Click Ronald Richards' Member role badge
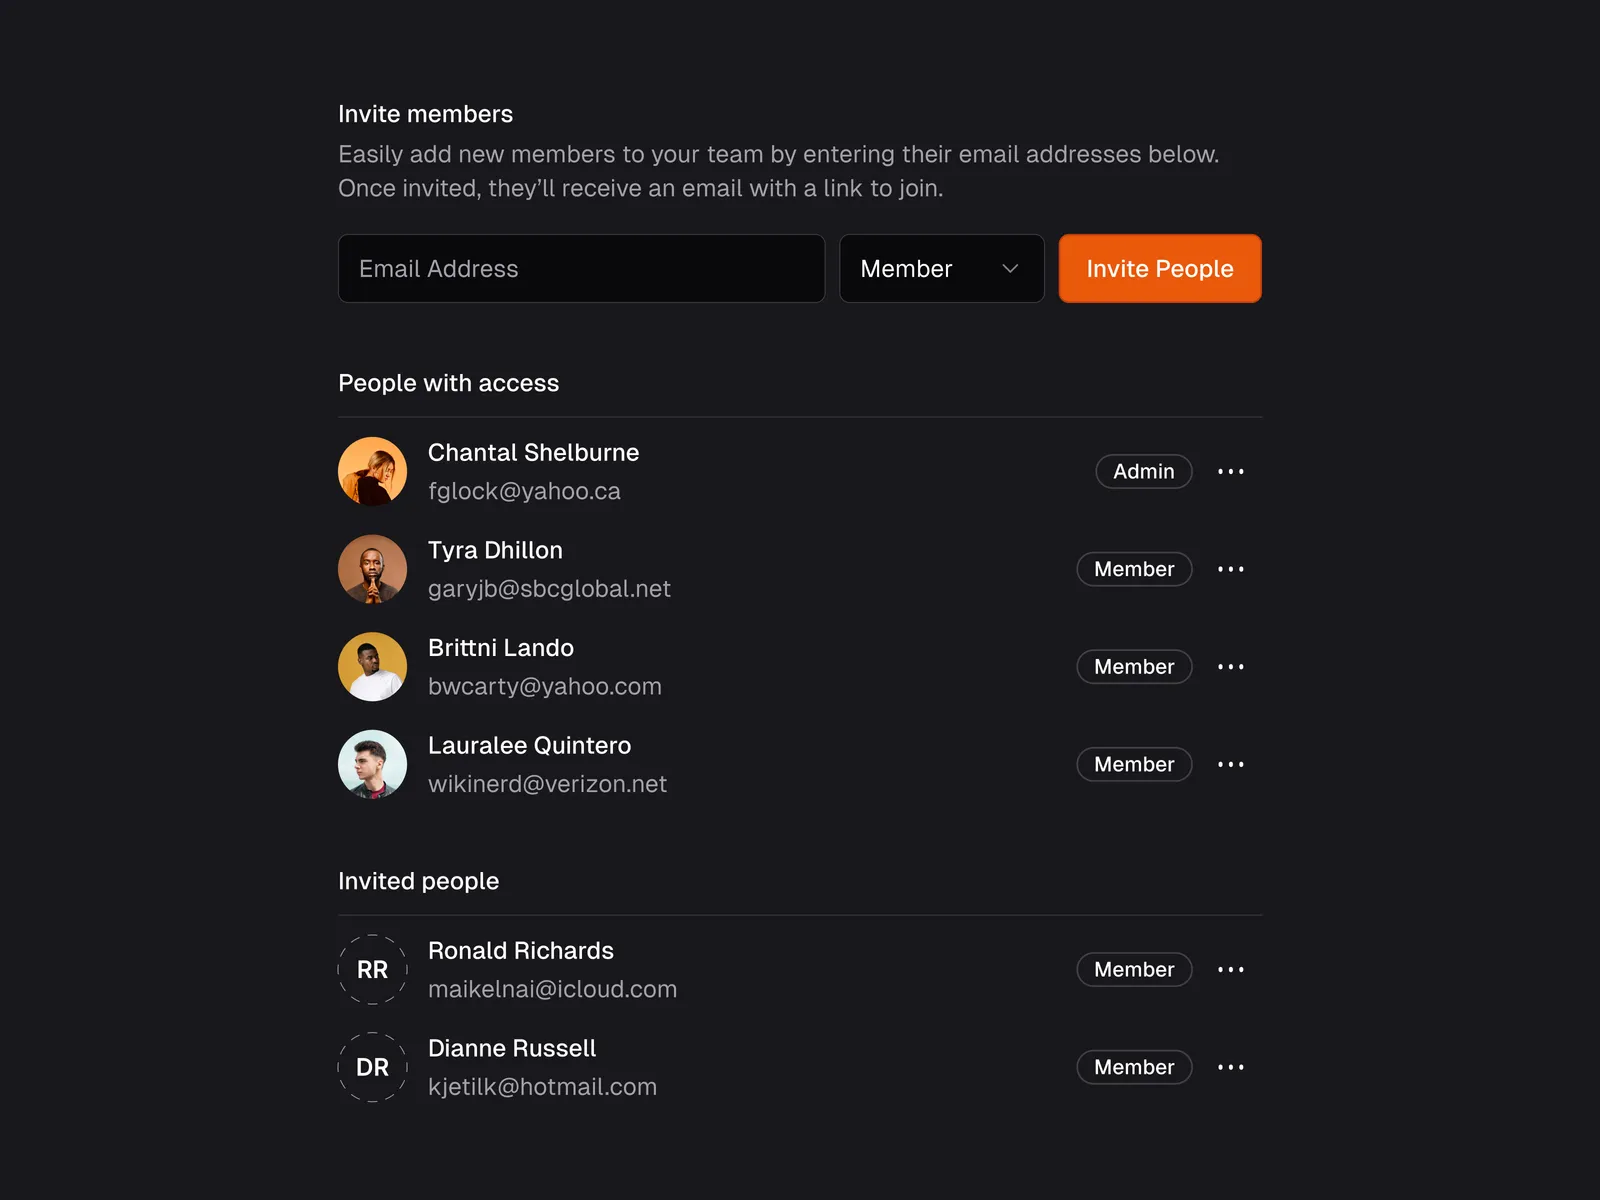1600x1200 pixels. (1134, 969)
